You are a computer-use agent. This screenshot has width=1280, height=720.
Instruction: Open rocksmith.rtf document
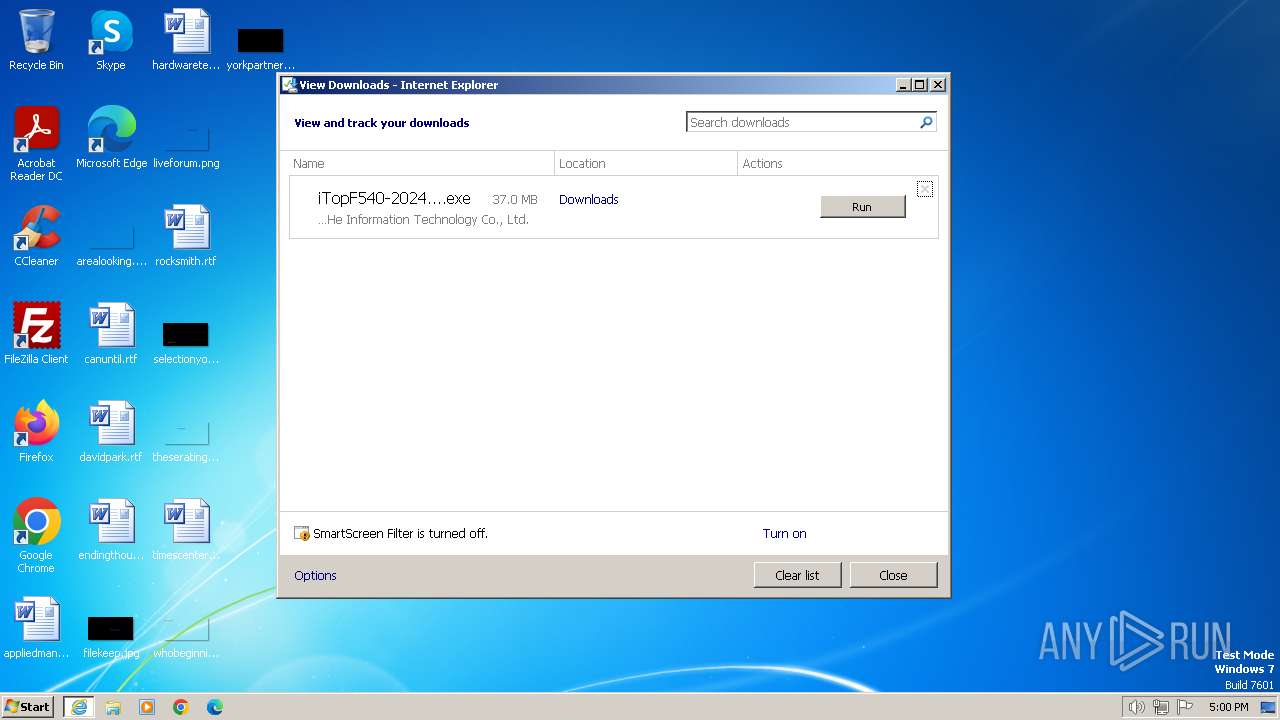(186, 237)
